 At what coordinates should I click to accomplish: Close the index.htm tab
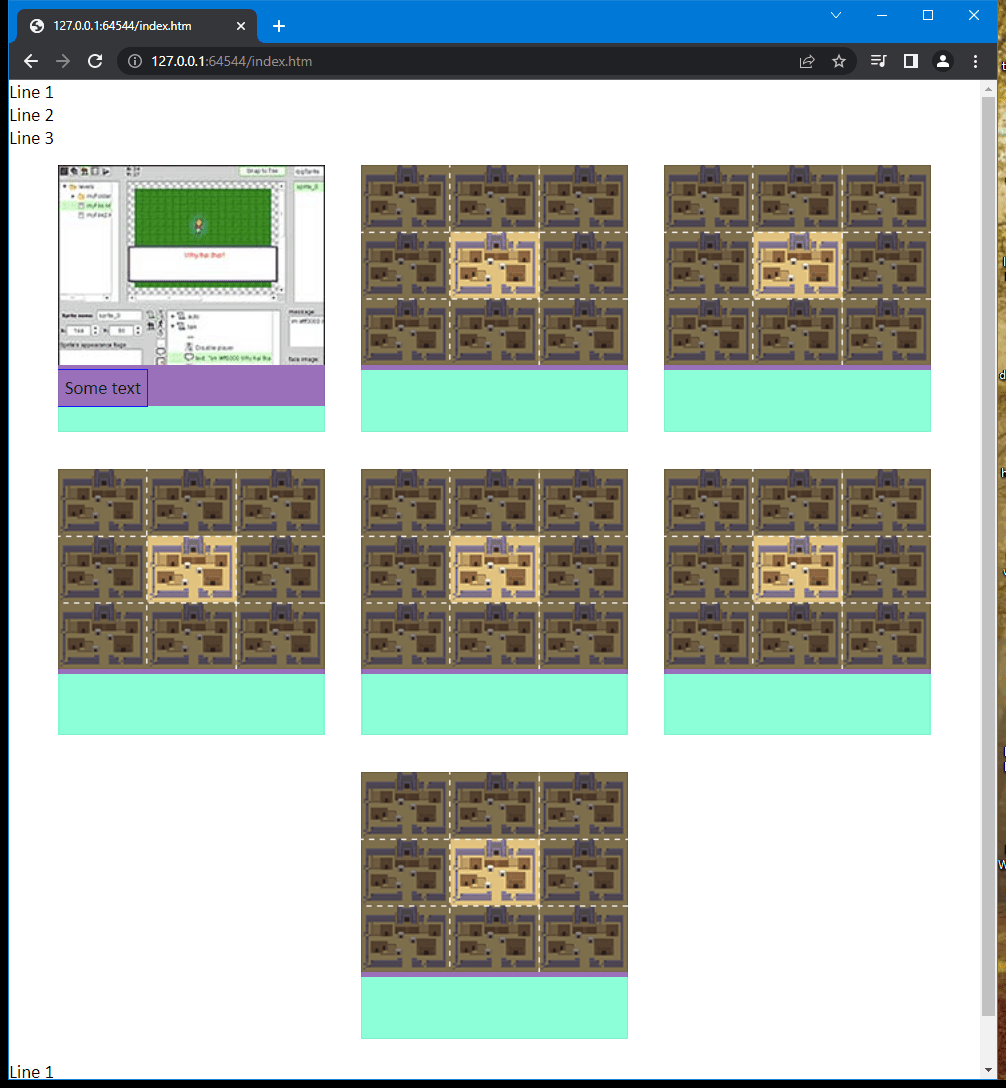pyautogui.click(x=240, y=26)
